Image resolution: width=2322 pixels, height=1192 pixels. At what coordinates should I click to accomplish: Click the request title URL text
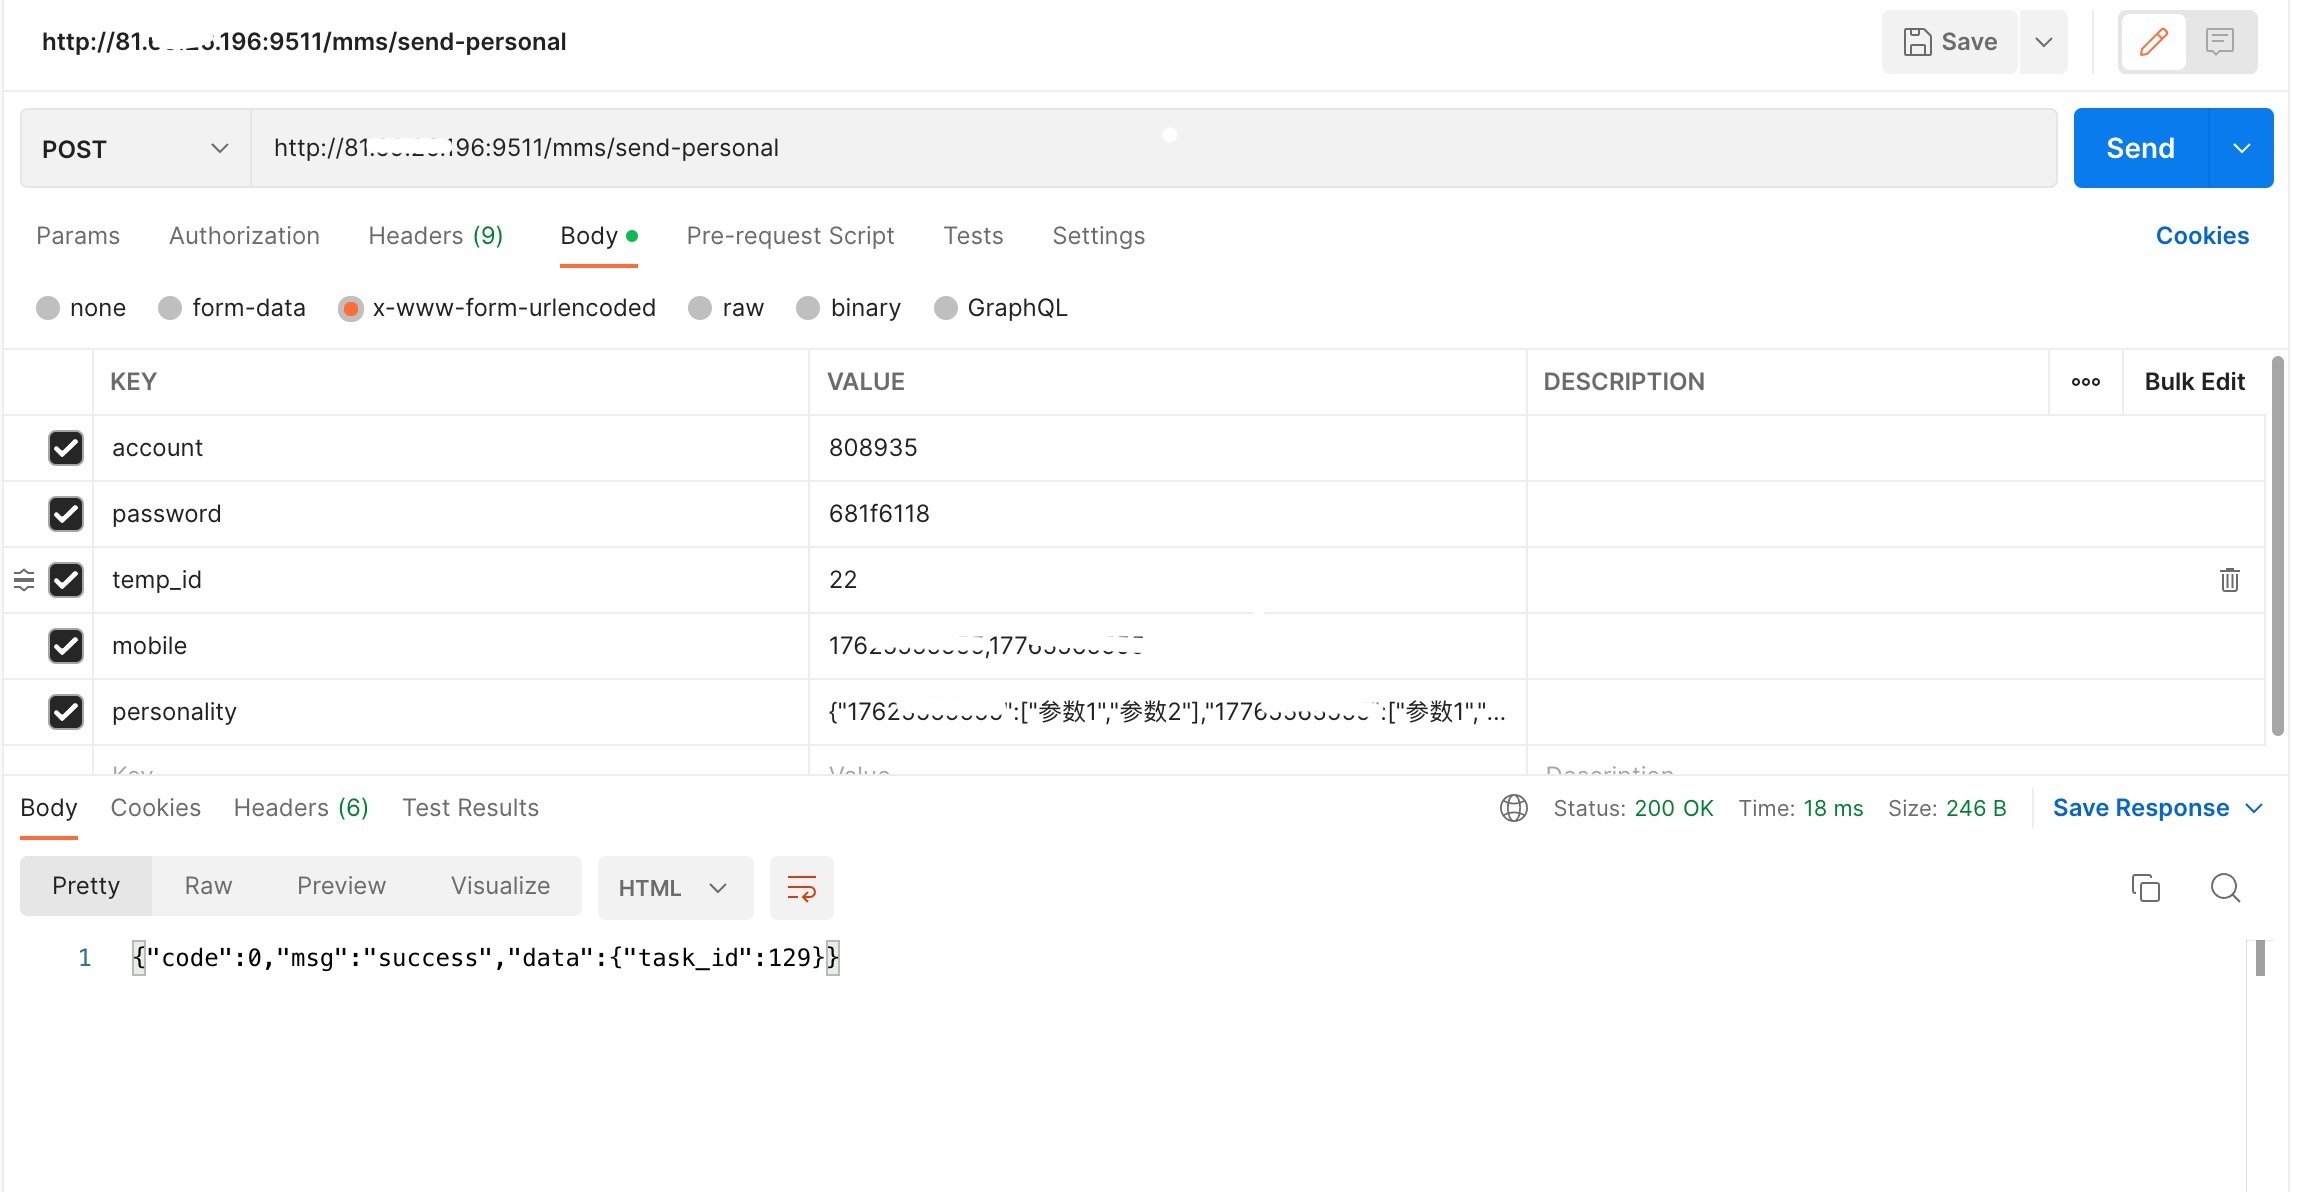(x=304, y=42)
